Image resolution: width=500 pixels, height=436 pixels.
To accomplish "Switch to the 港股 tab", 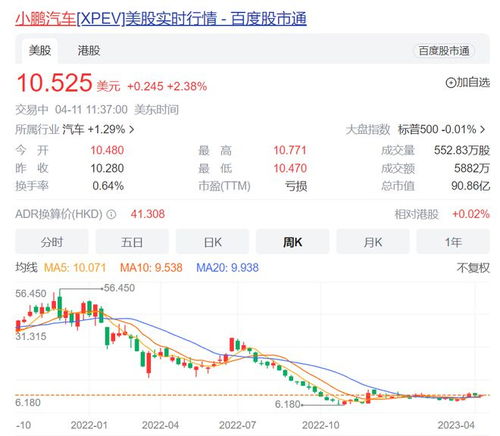I will (89, 51).
